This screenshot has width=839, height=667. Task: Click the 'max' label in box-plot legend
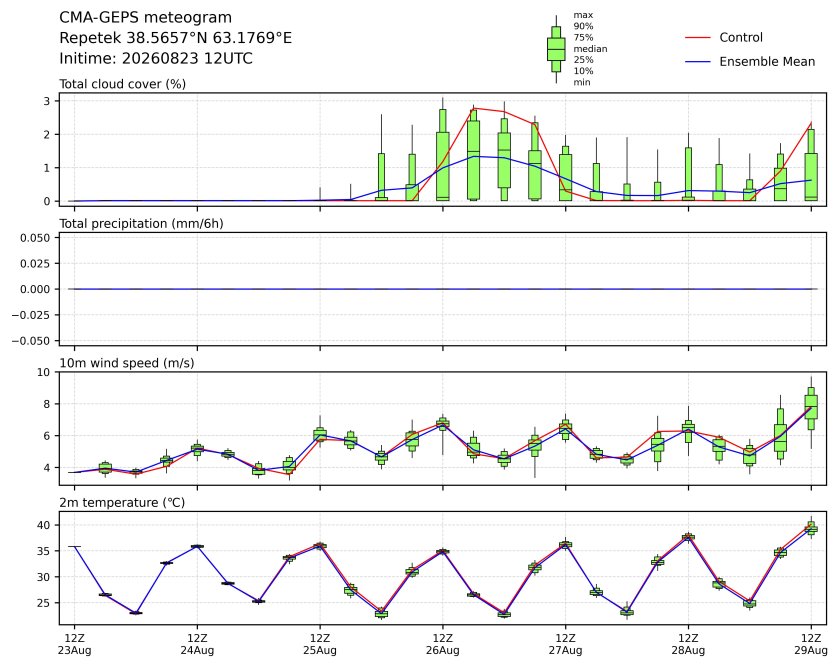point(583,15)
